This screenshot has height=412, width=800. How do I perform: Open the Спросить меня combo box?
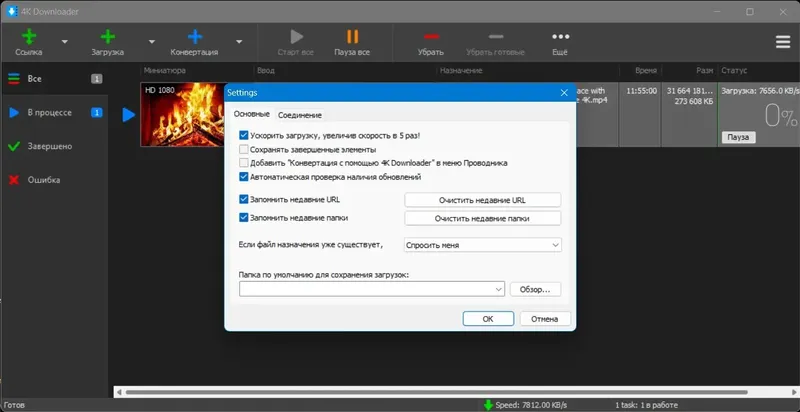point(482,245)
